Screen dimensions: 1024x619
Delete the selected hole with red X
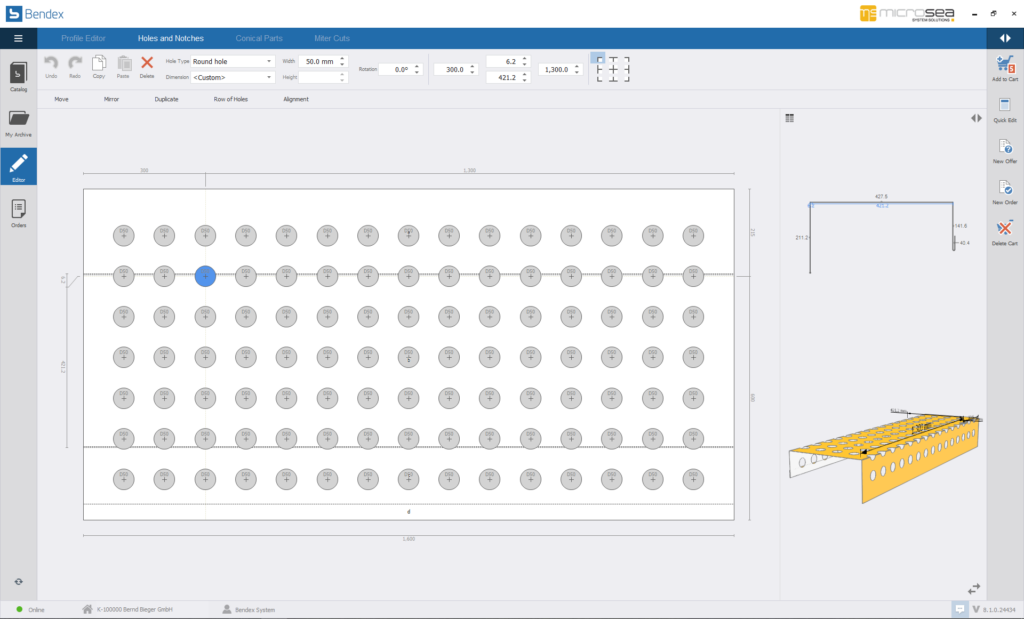point(147,63)
